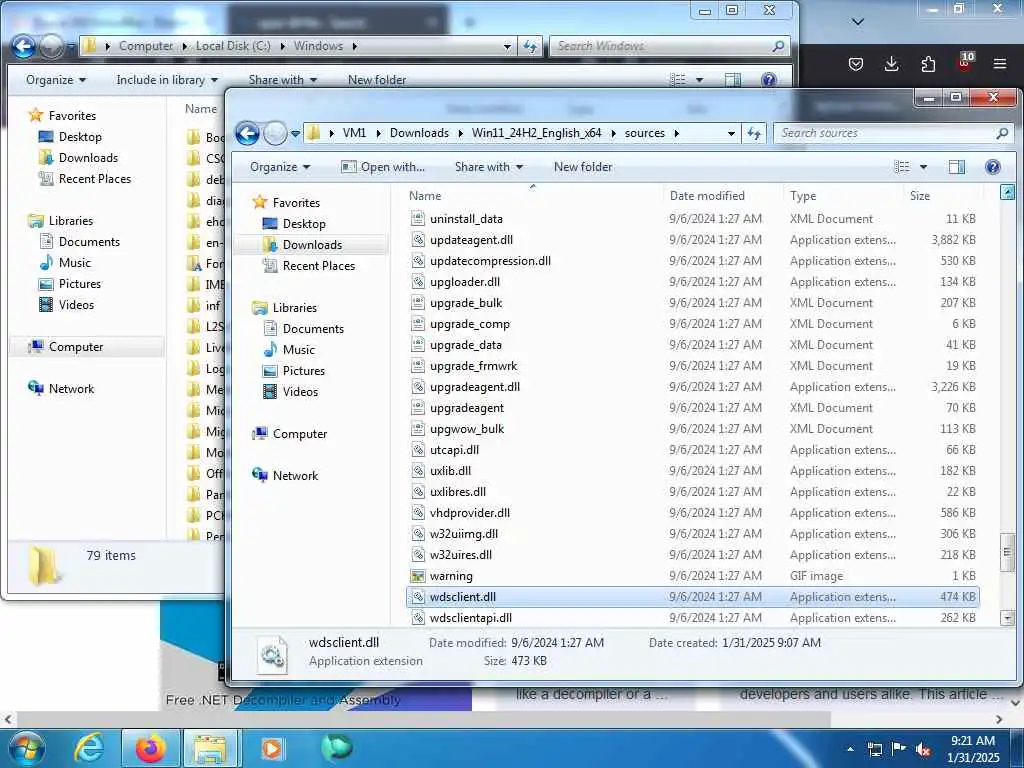
Task: Open view options dropdown arrow in sources window
Action: pos(923,167)
